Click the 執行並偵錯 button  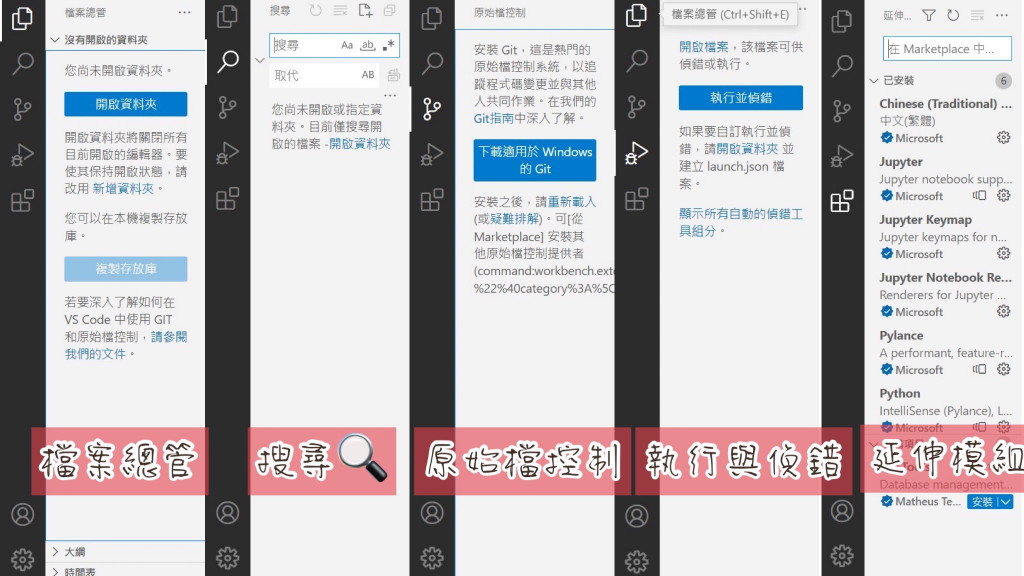(x=741, y=97)
